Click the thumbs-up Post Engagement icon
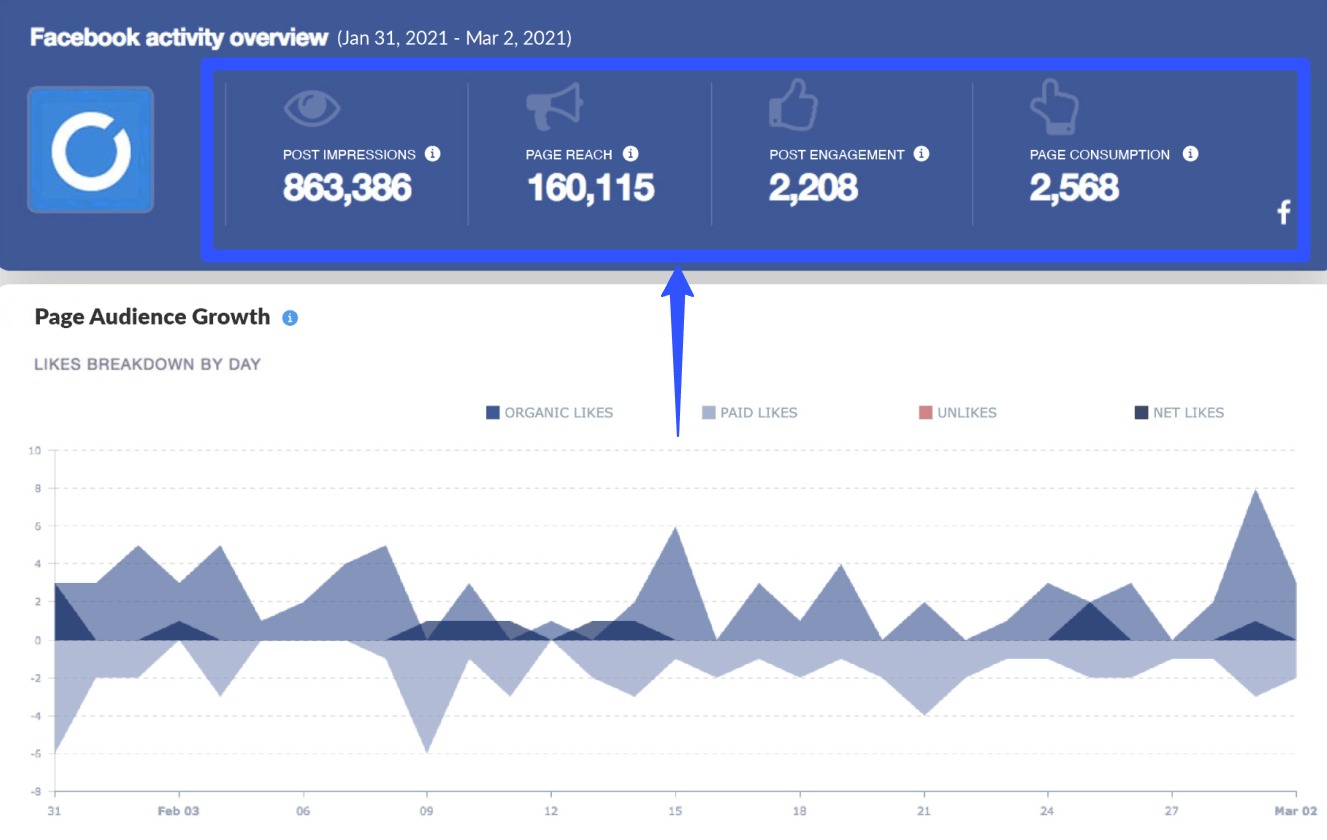The width and height of the screenshot is (1327, 840). click(x=794, y=108)
